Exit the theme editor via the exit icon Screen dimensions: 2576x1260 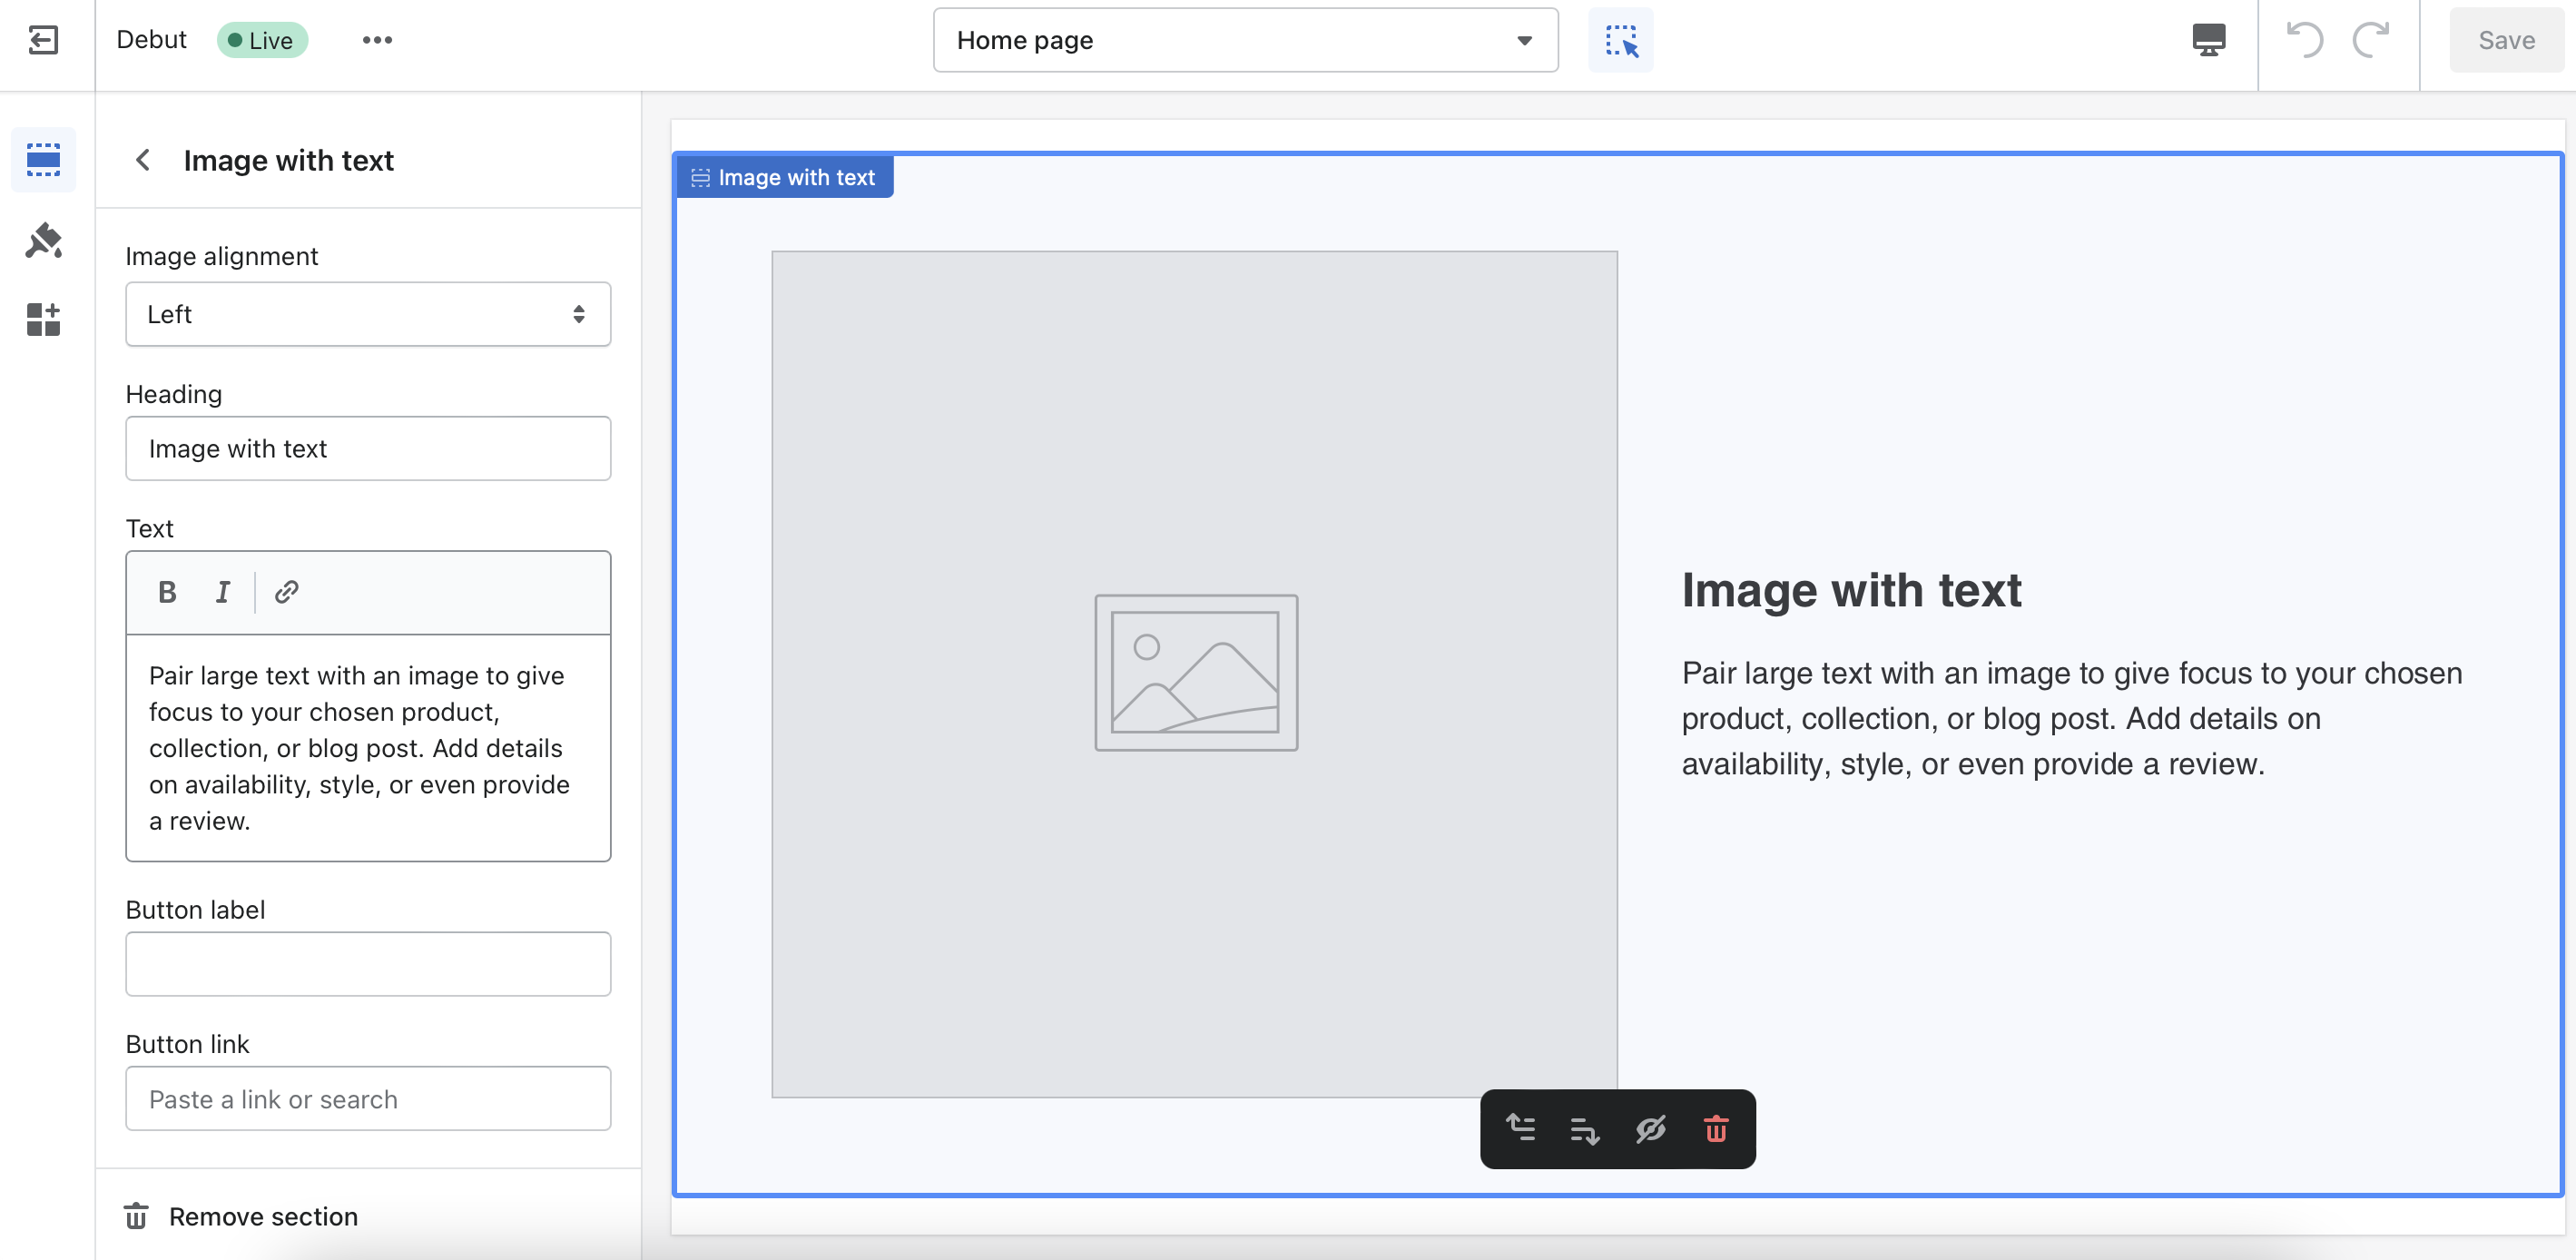coord(43,40)
